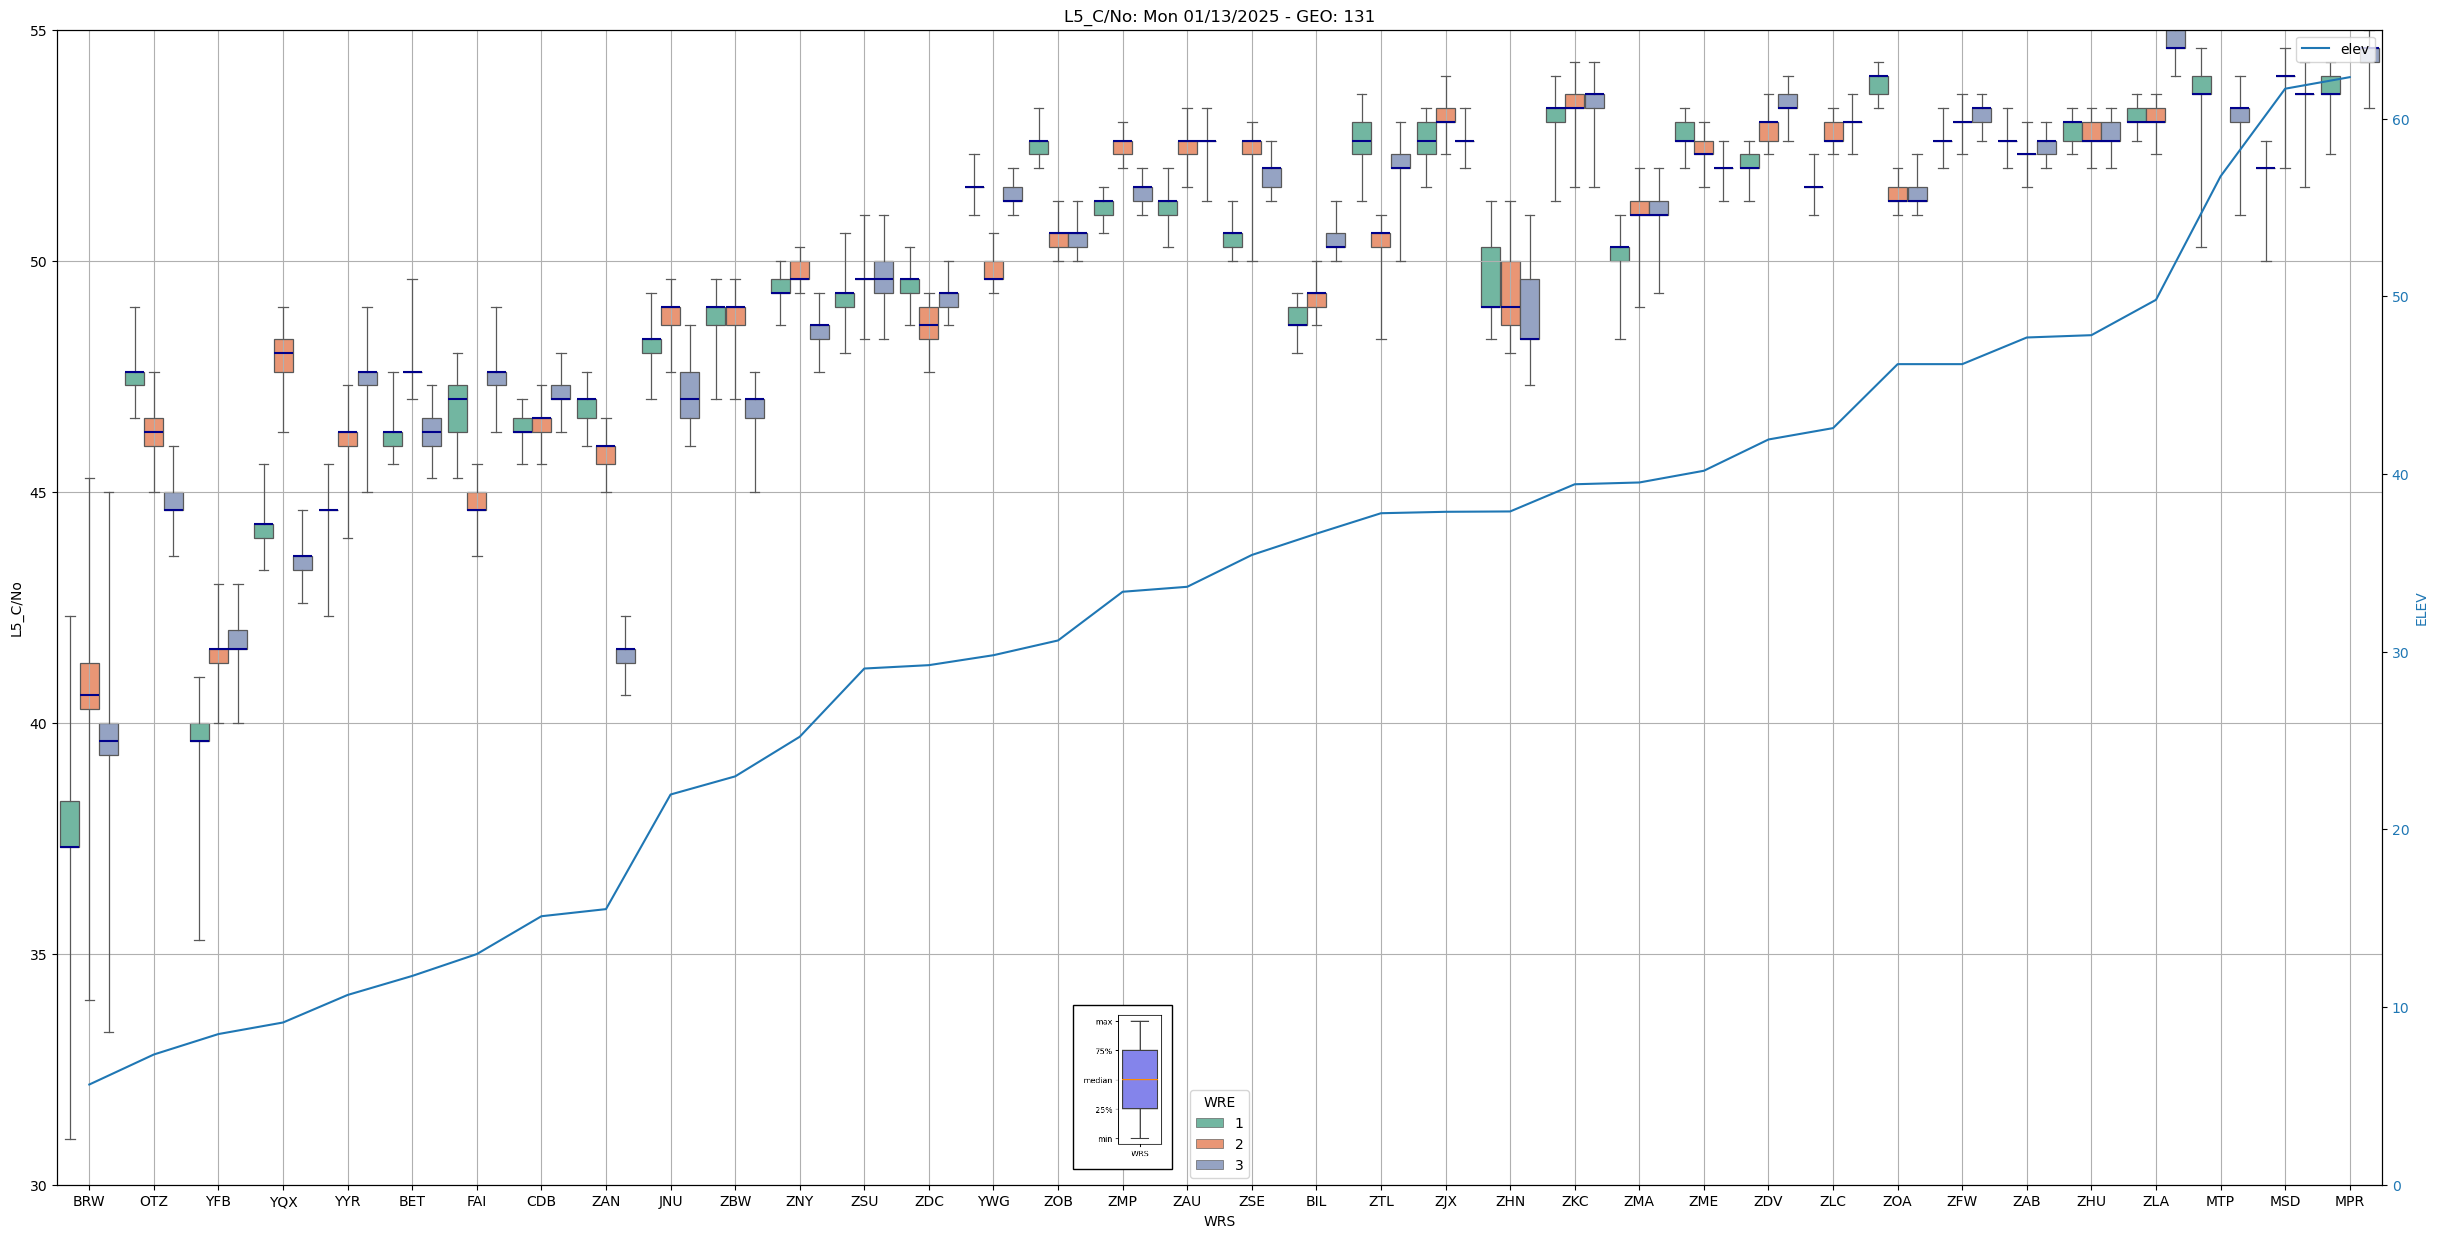
Task: Click the blue-gray WRE 3 legend swatch
Action: pyautogui.click(x=1209, y=1165)
